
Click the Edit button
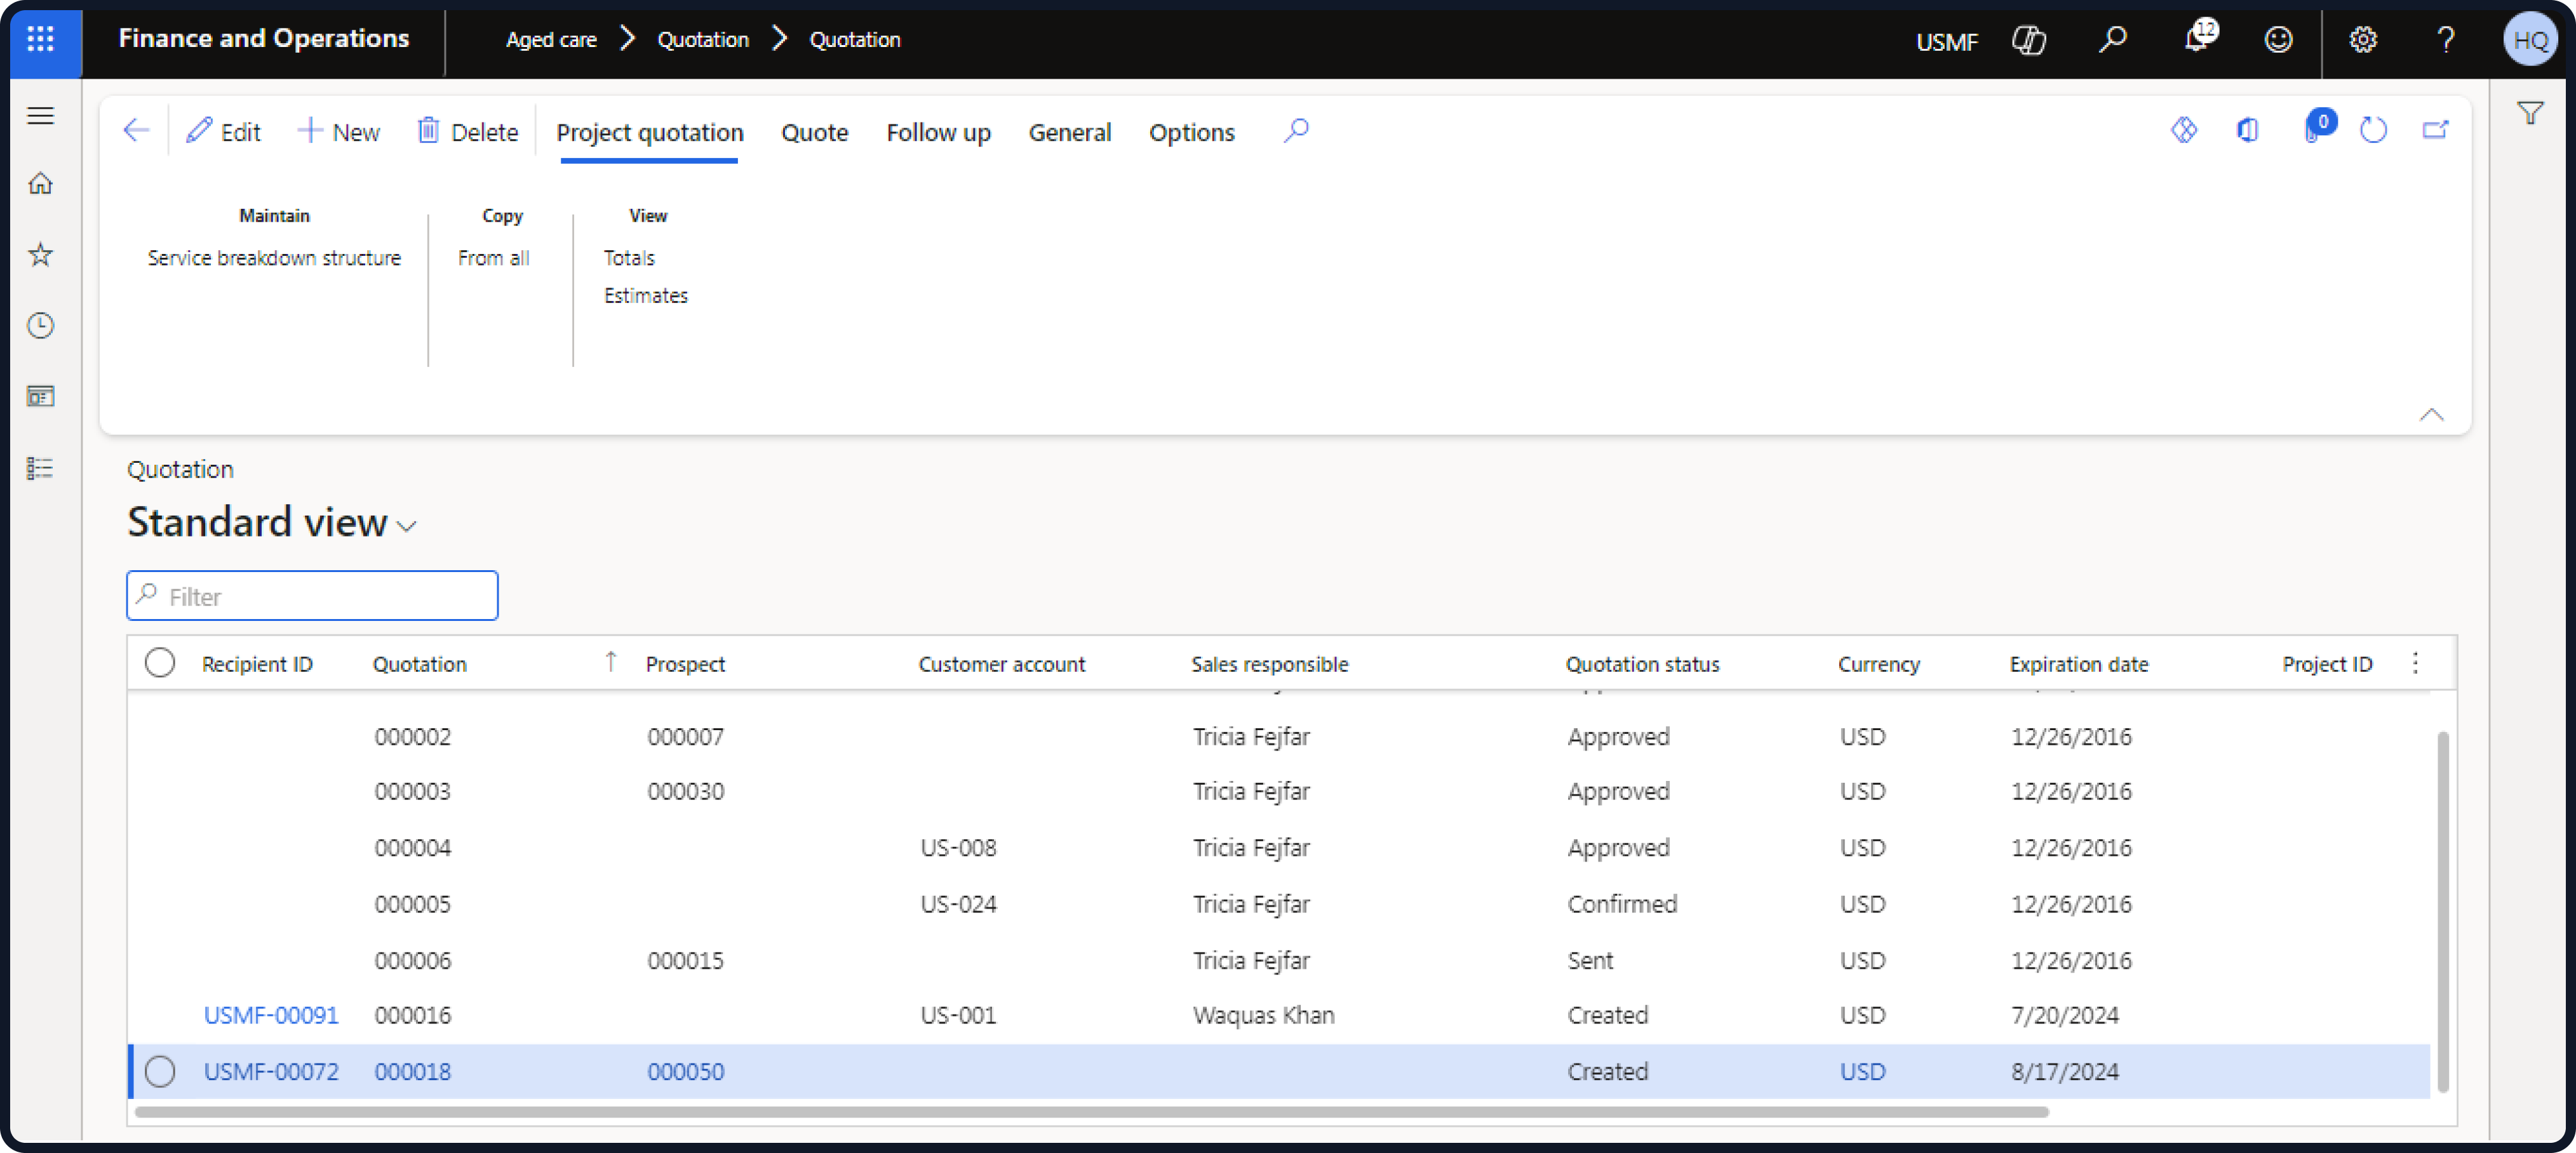pos(223,131)
